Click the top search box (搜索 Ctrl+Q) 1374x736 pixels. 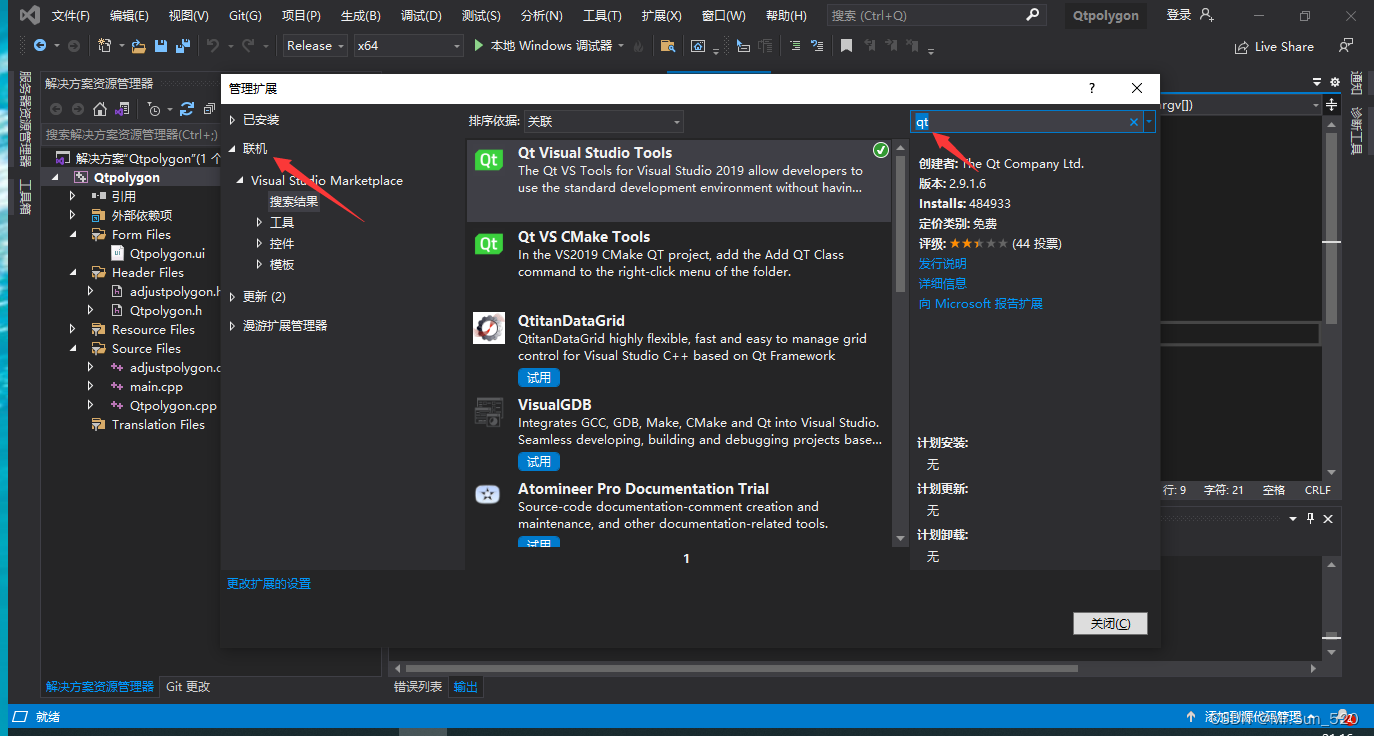click(936, 15)
